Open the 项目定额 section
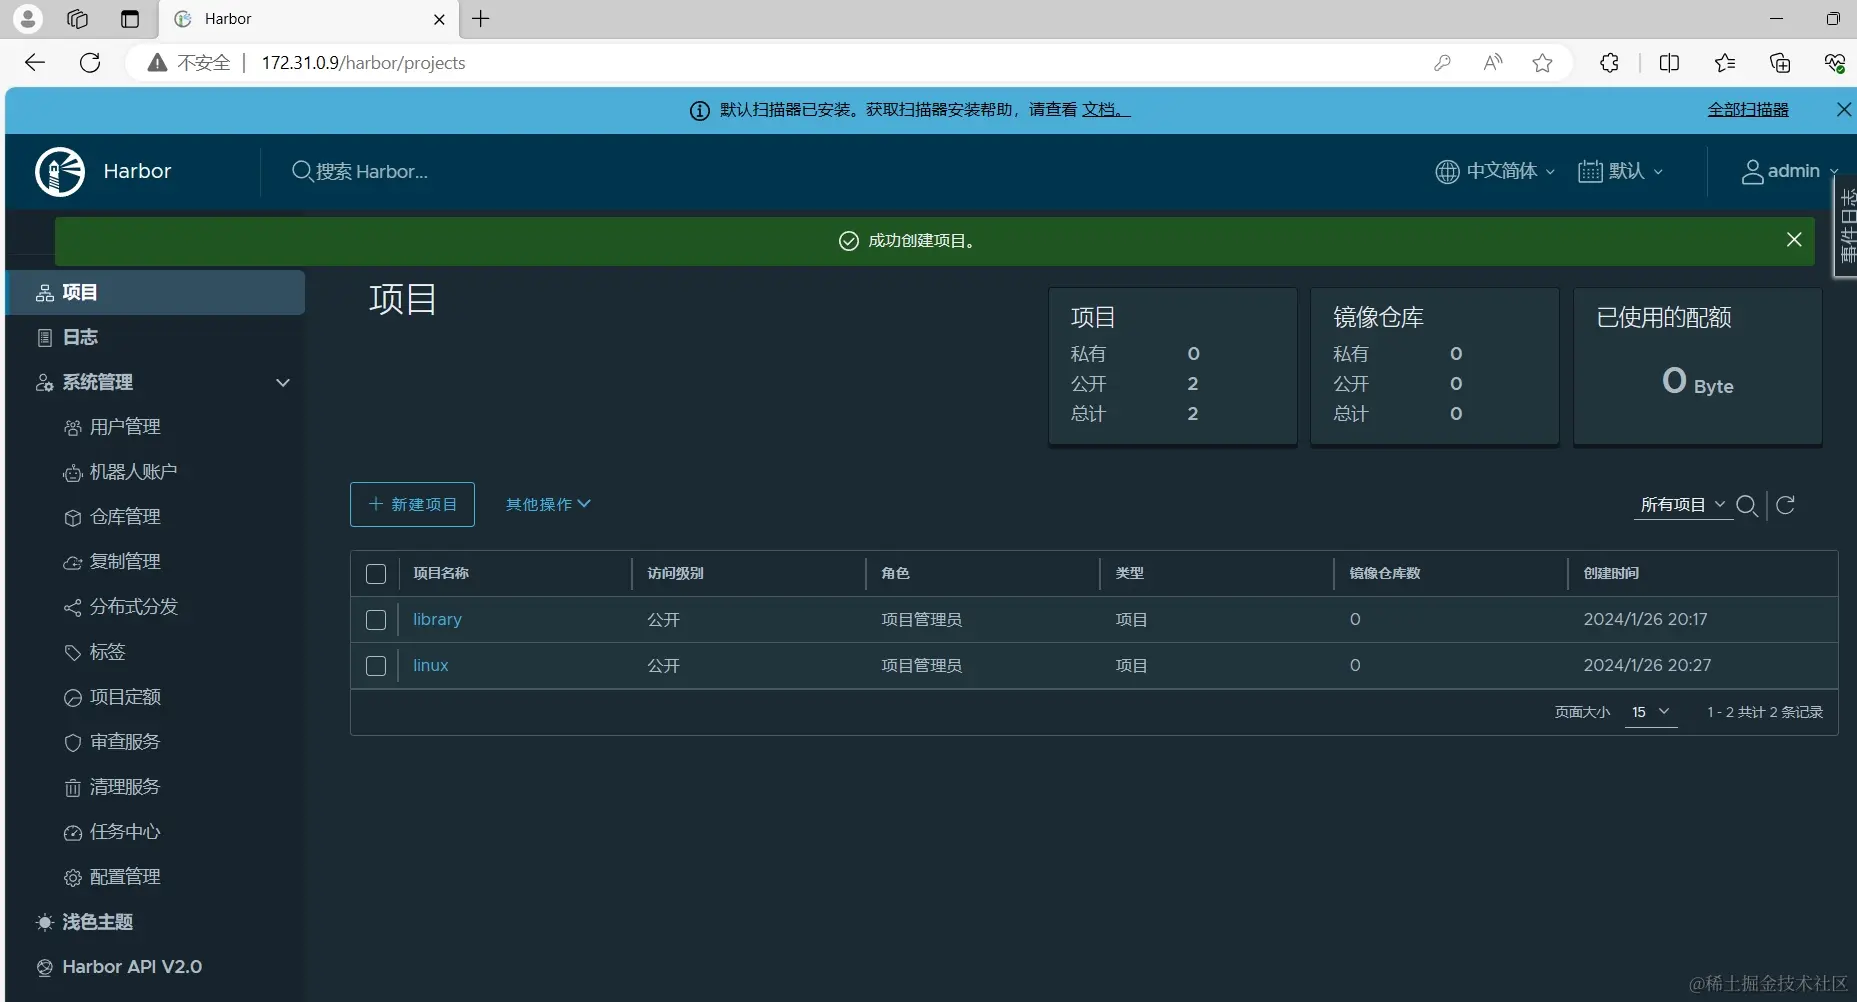 [x=126, y=697]
